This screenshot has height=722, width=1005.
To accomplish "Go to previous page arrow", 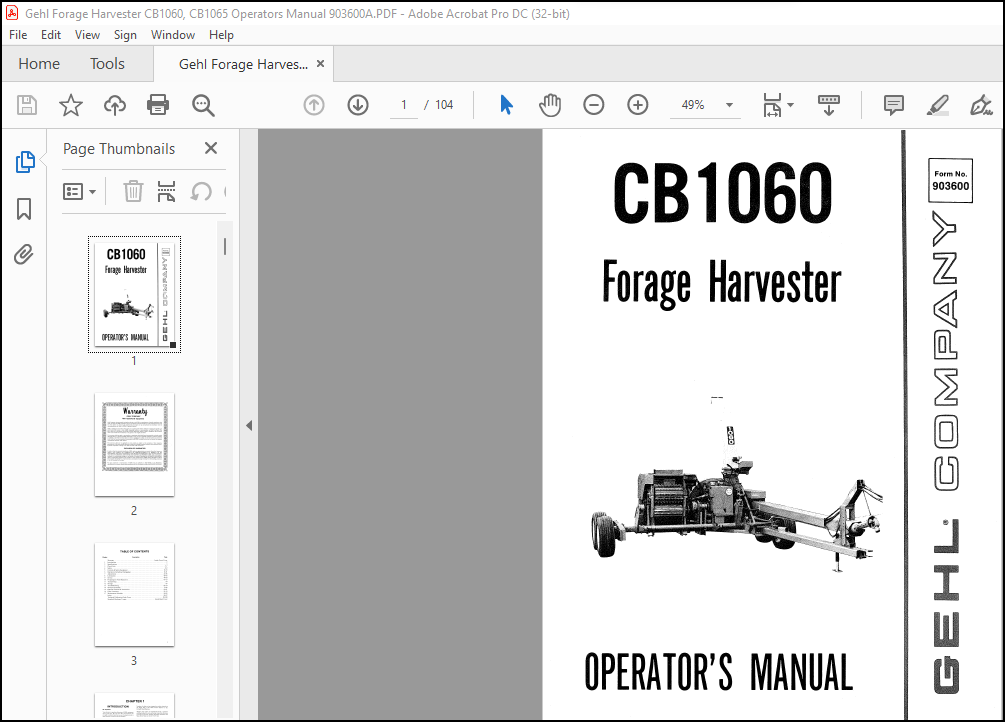I will (x=314, y=105).
